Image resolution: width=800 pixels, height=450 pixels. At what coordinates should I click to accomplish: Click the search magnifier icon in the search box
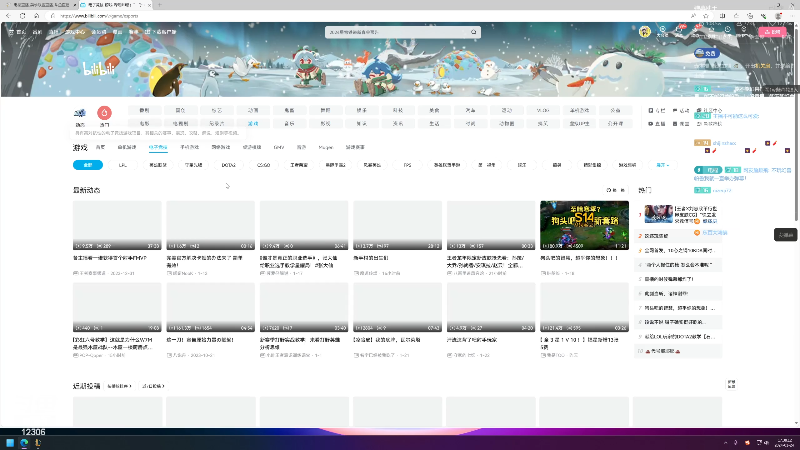click(473, 32)
